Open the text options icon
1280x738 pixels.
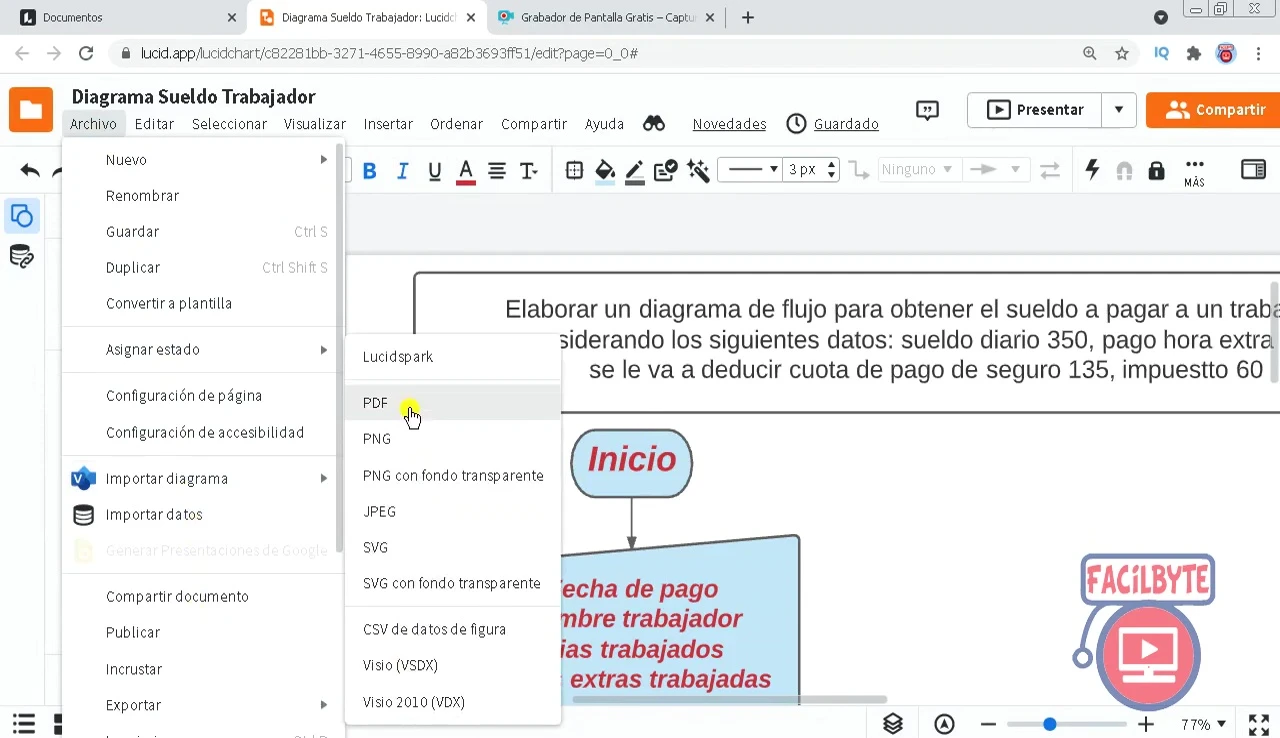[x=529, y=171]
